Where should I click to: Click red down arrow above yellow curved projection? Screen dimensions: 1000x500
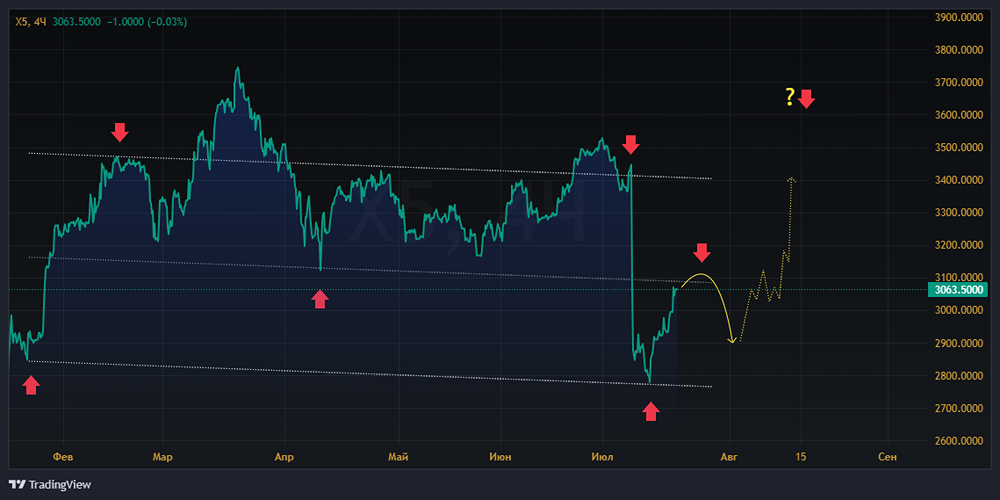702,252
